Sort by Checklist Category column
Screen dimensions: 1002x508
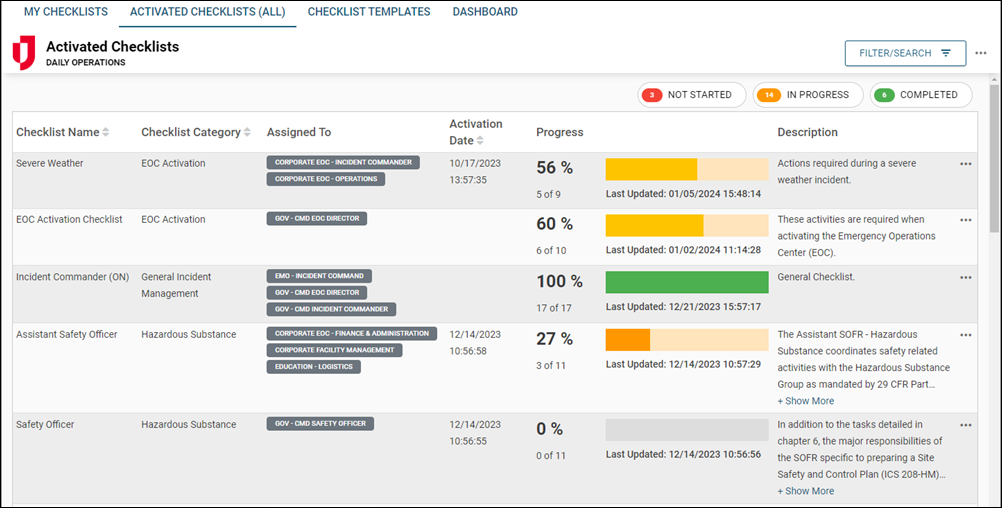coord(247,133)
